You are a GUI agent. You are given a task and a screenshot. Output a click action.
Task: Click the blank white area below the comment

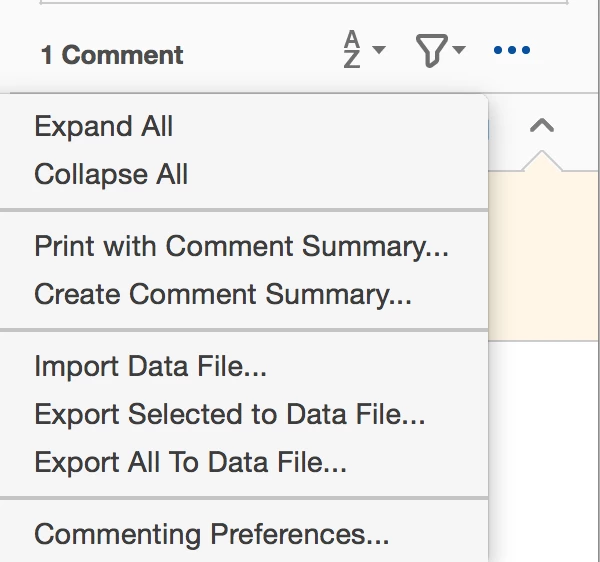[x=544, y=450]
